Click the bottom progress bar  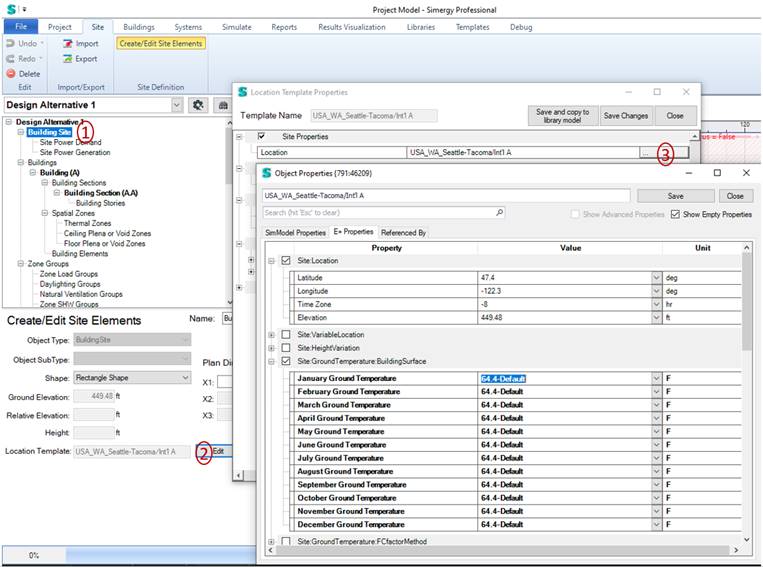pos(129,555)
